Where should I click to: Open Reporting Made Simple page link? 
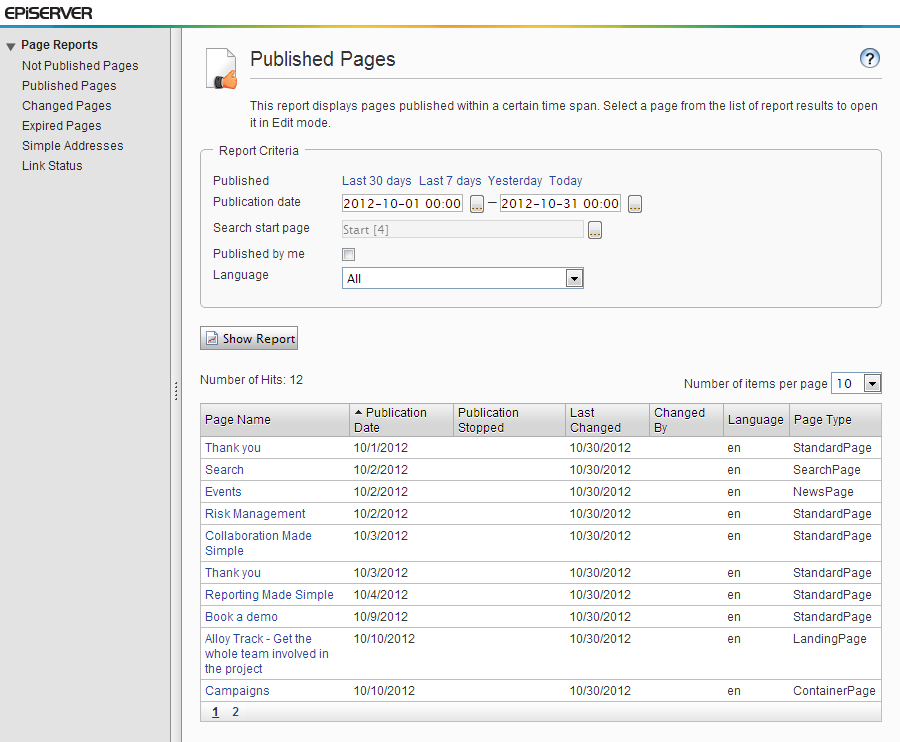pos(269,595)
